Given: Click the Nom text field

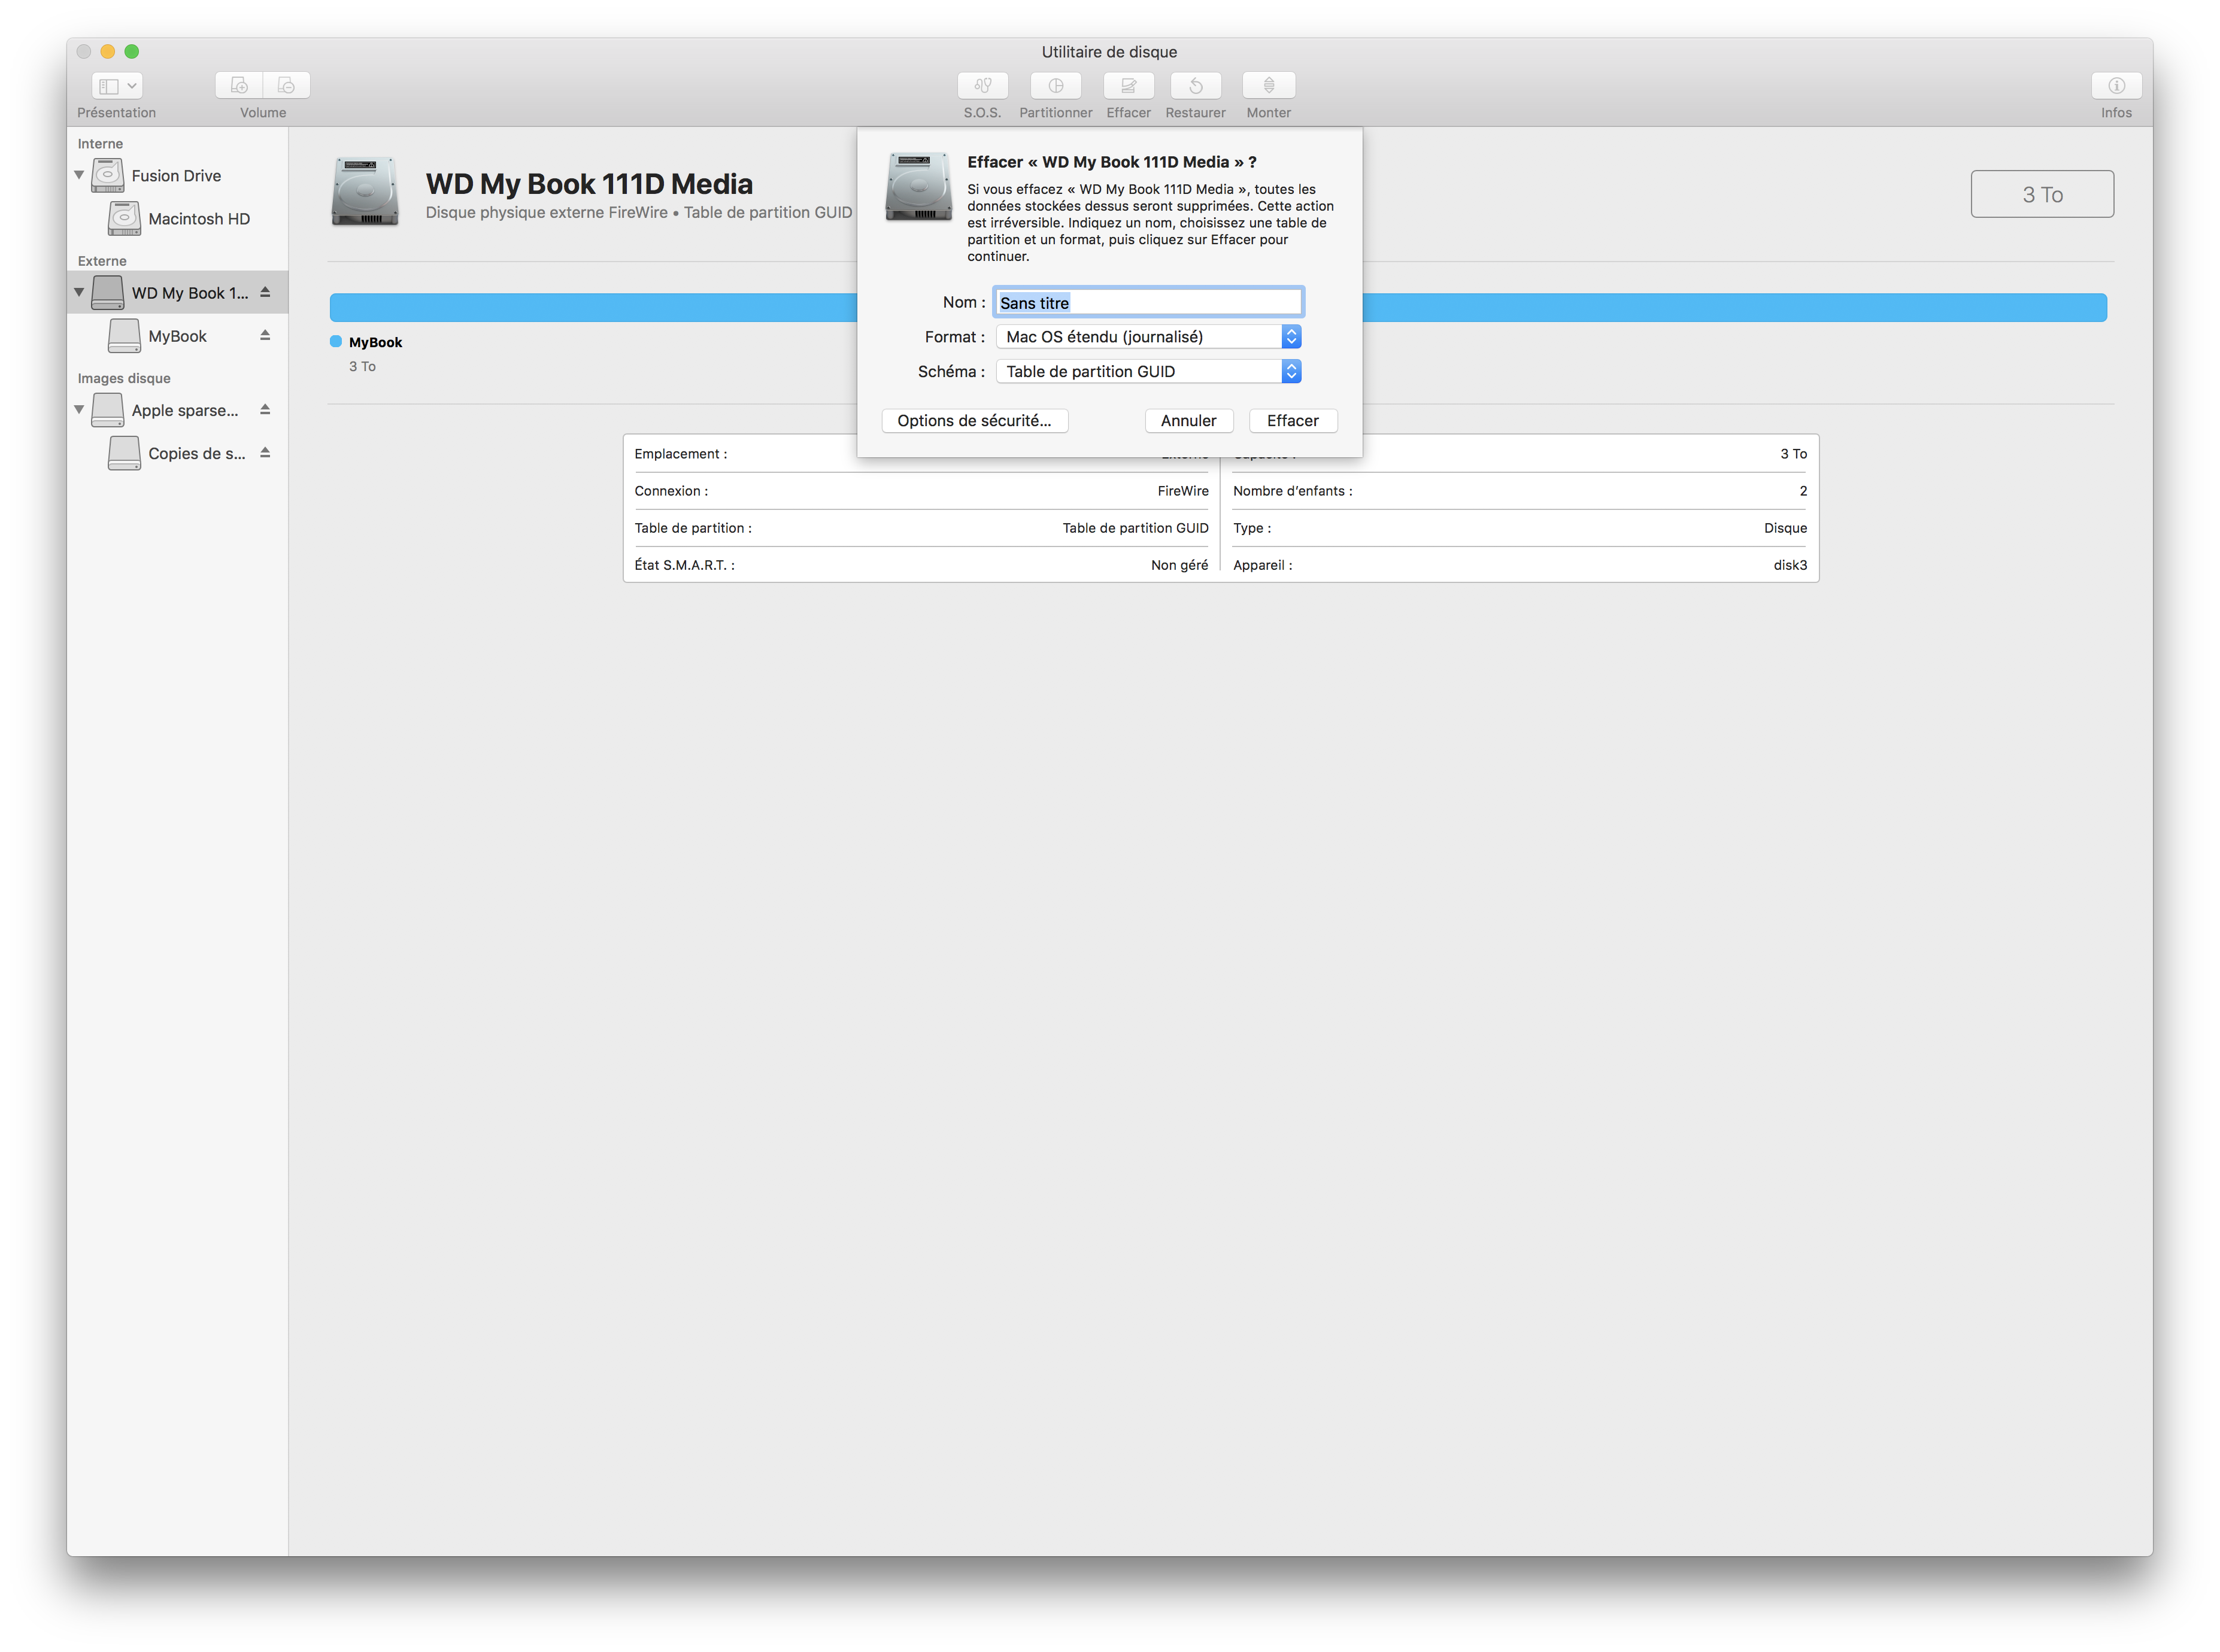Looking at the screenshot, I should point(1148,302).
